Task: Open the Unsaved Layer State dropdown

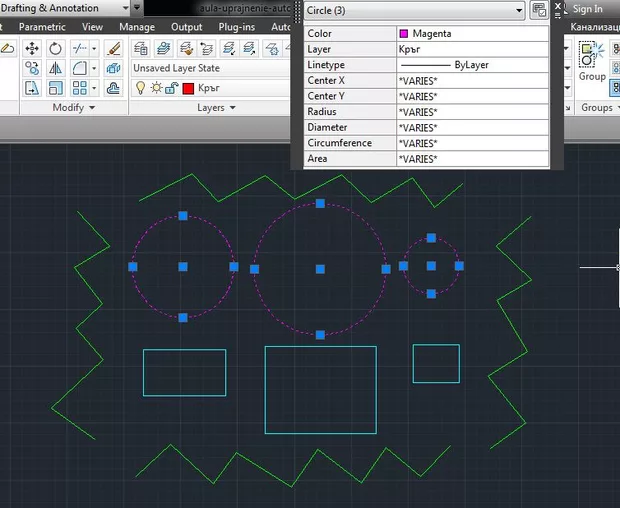Action: click(x=211, y=68)
